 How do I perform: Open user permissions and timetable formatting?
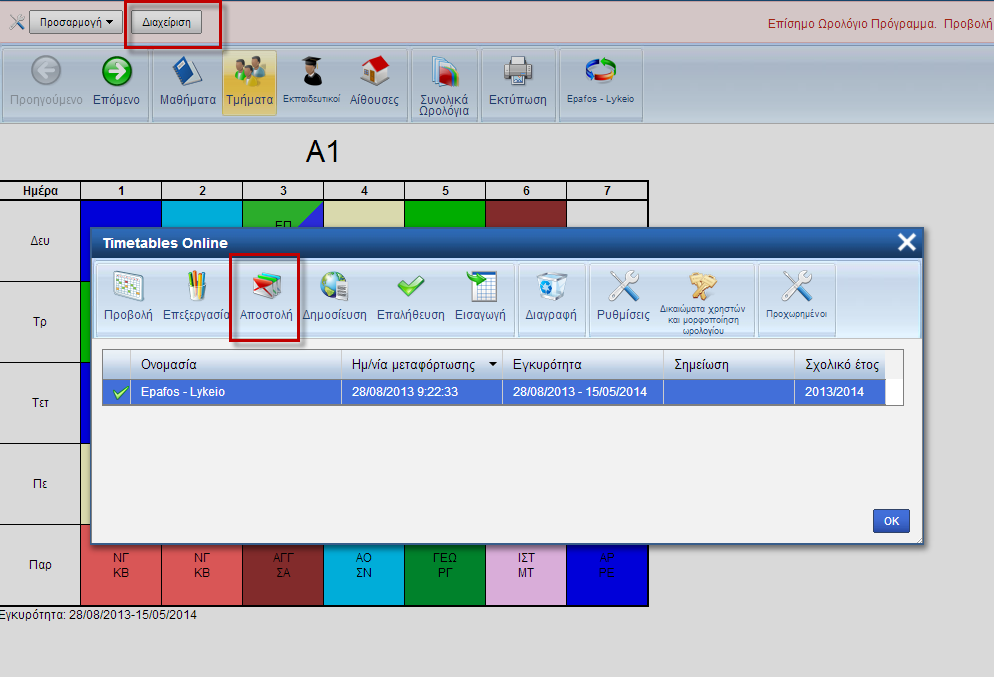[x=703, y=298]
